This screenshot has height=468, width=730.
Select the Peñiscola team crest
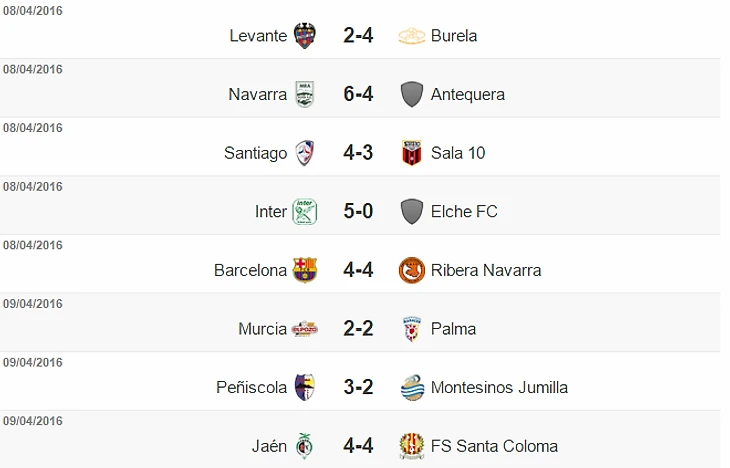(x=305, y=387)
